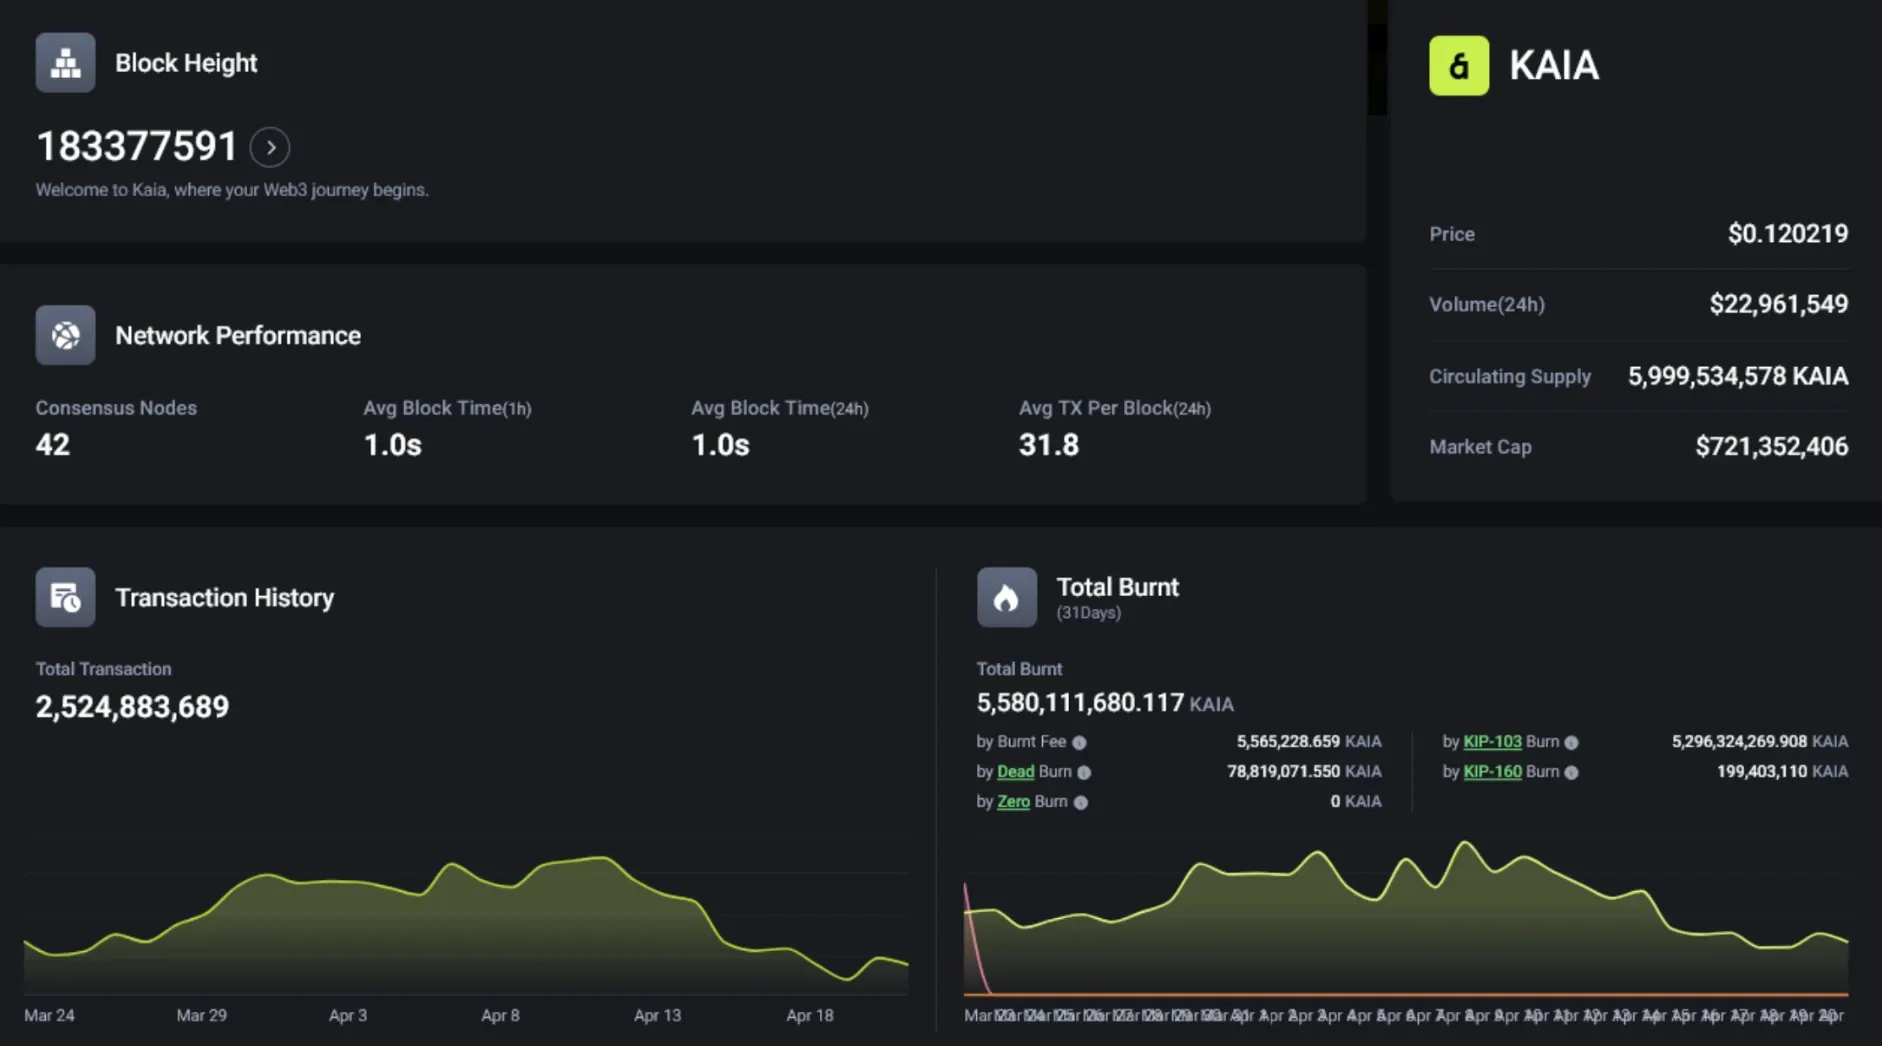Click Total Transaction value 2,524,883,689
Screen dimensions: 1882x1046
tap(132, 707)
